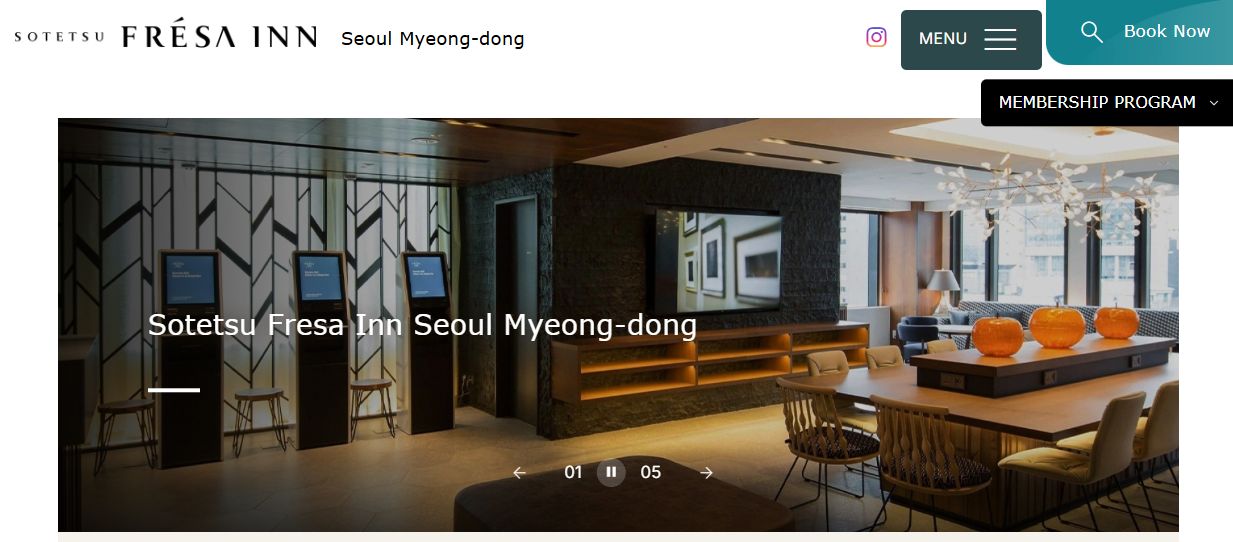
Task: Click the SOTETSU brand text
Action: (59, 38)
